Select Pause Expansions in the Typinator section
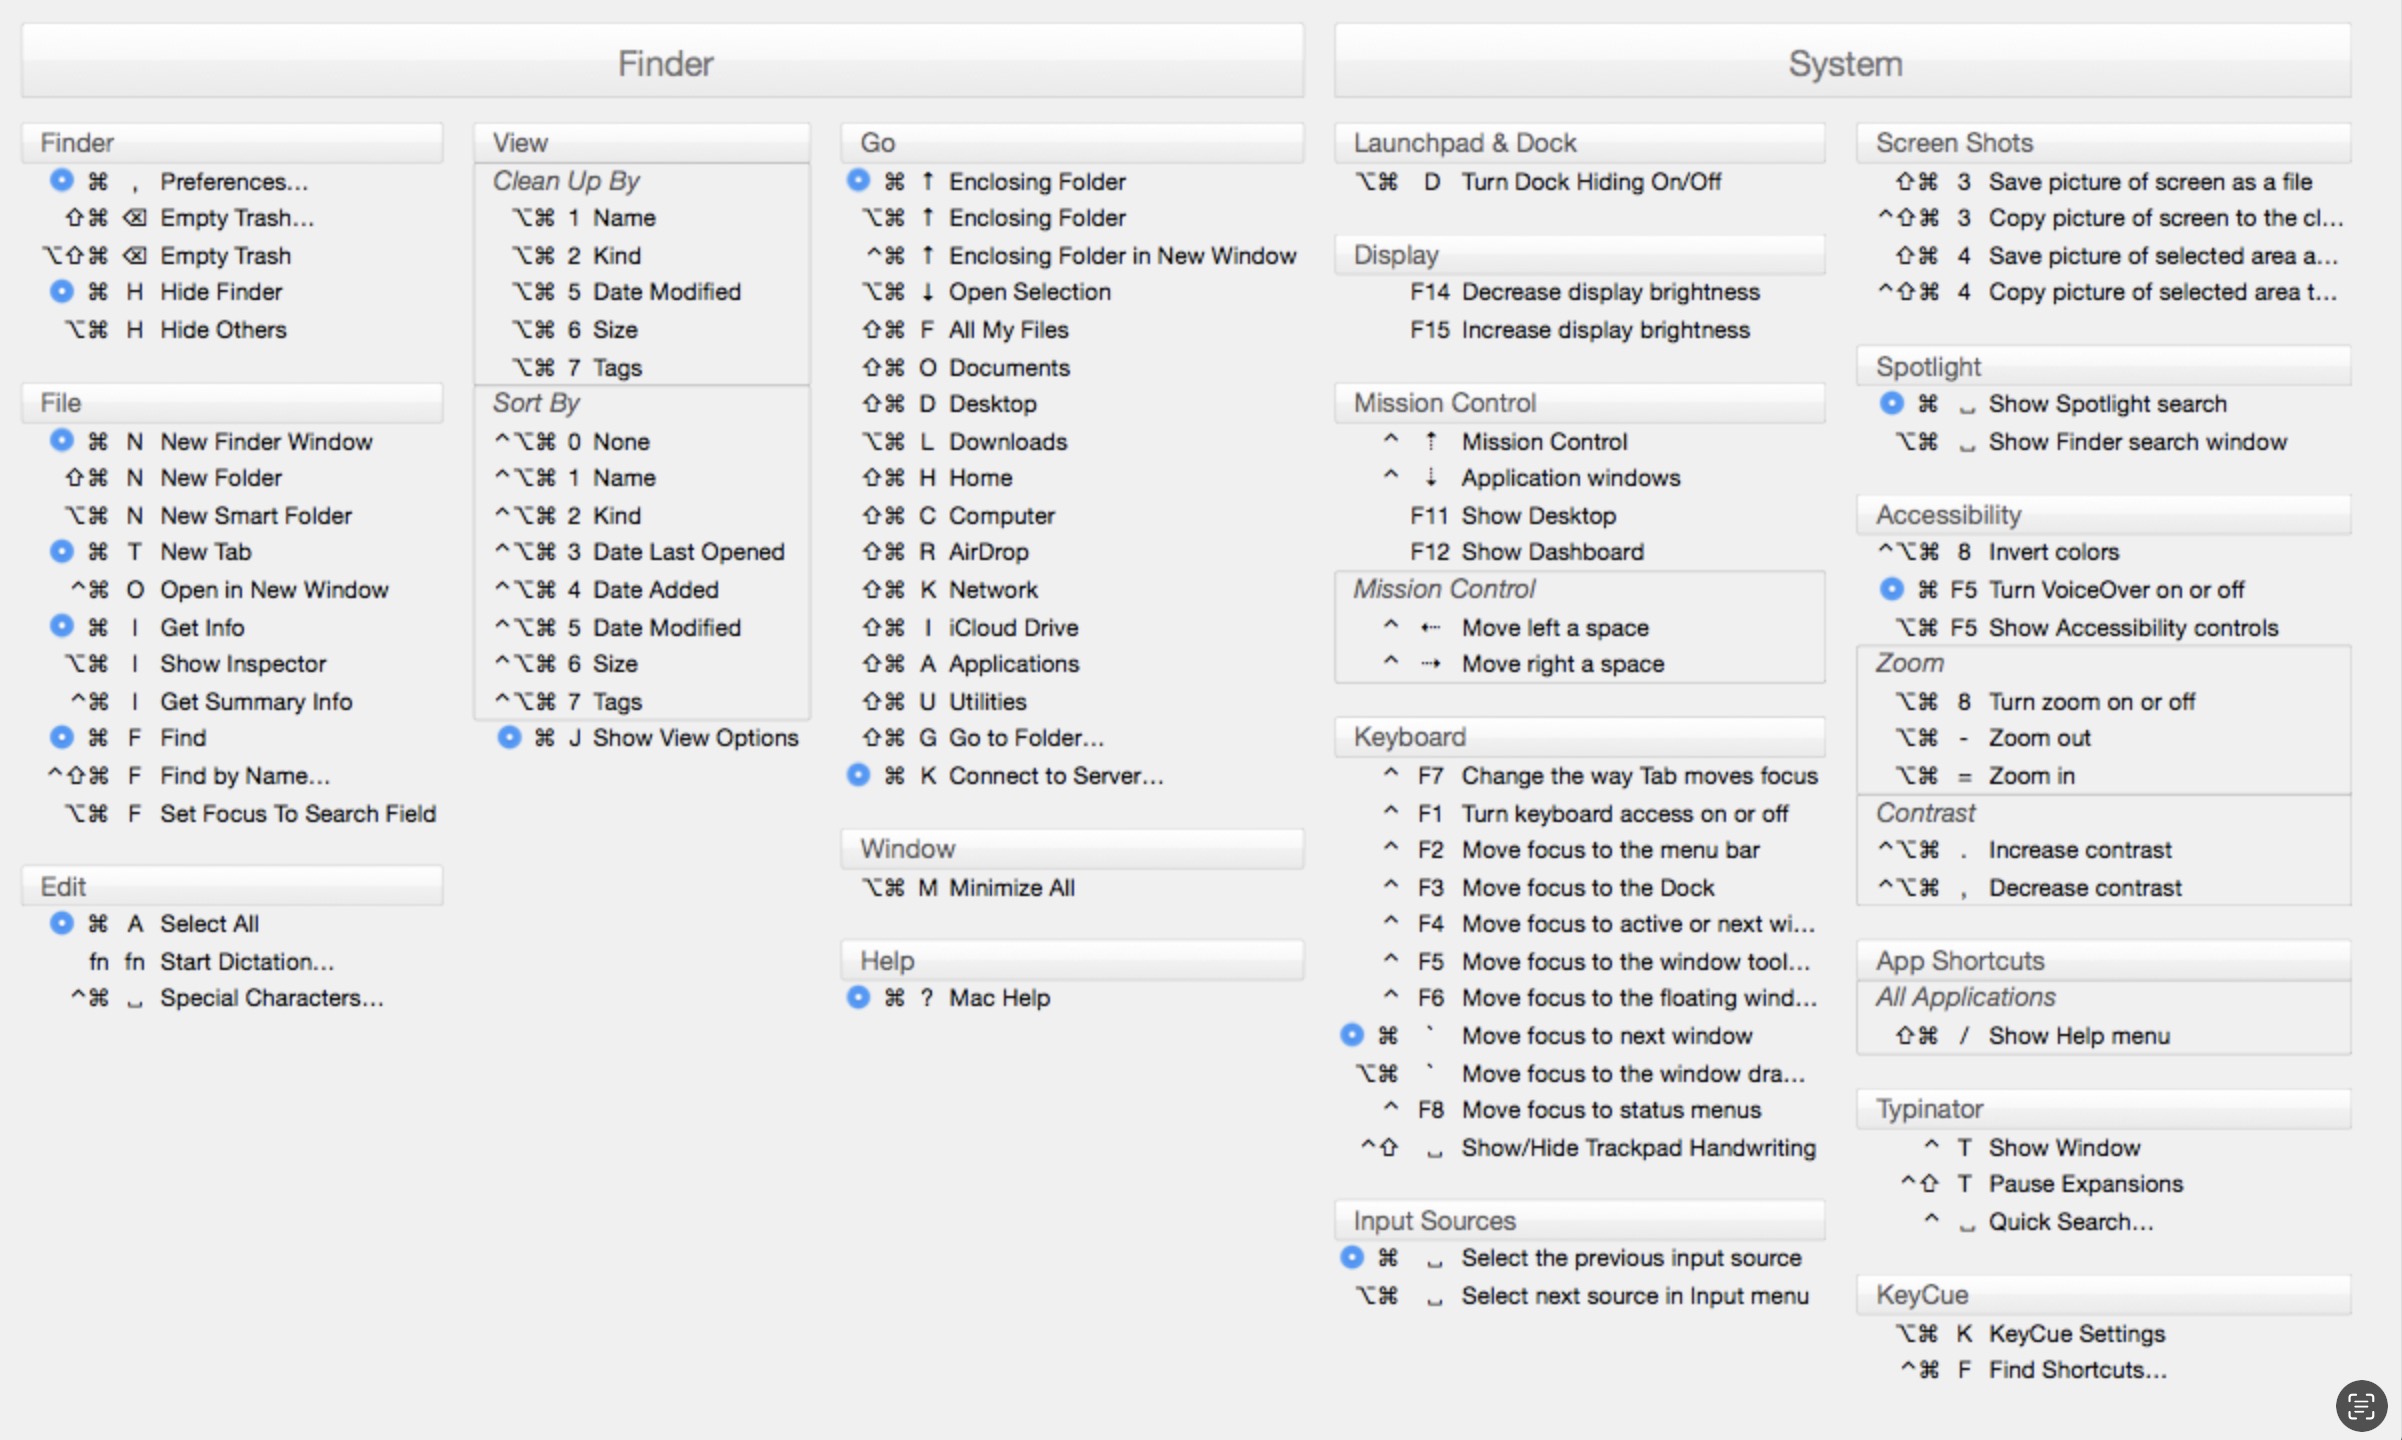Viewport: 2402px width, 1440px height. click(2085, 1184)
